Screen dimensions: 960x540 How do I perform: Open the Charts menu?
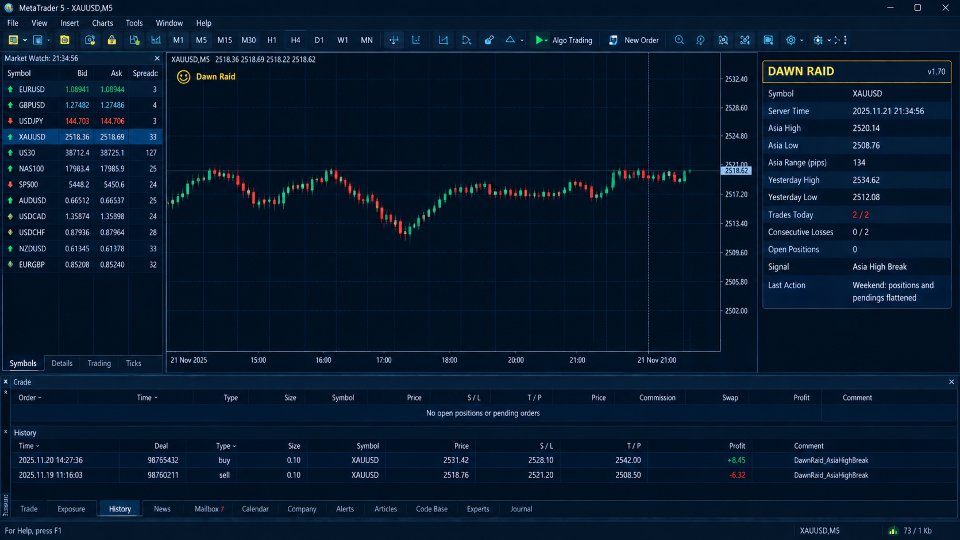[102, 23]
